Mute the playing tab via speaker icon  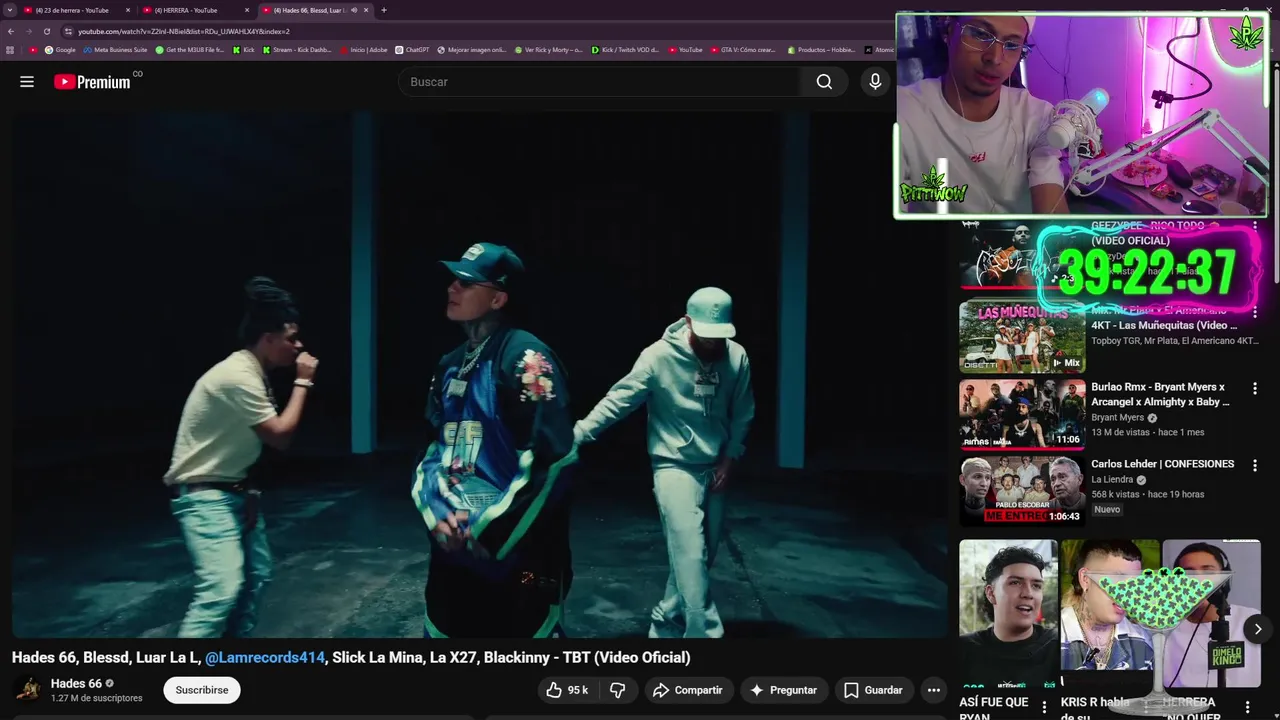tap(355, 10)
